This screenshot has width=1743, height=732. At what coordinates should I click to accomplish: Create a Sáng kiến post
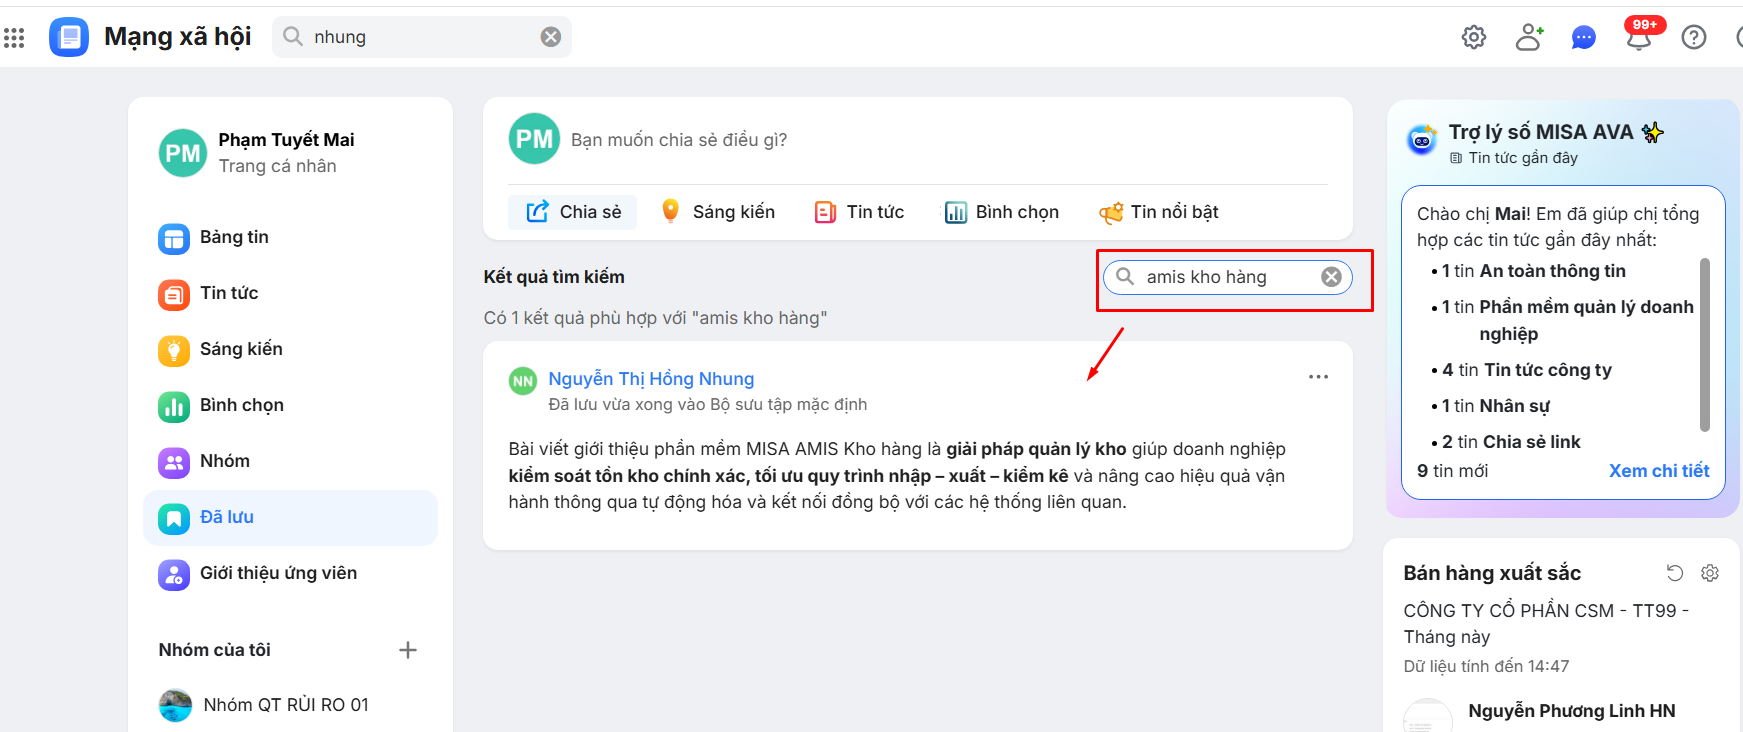[718, 212]
